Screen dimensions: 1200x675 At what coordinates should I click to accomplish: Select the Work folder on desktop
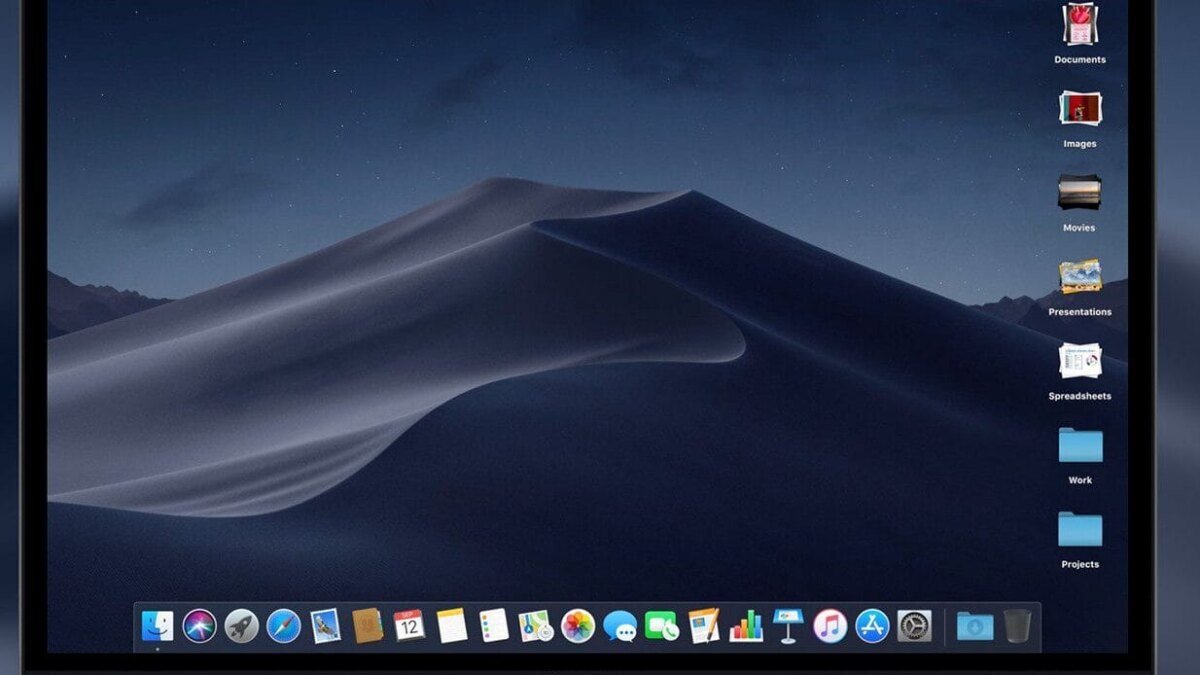click(x=1080, y=445)
